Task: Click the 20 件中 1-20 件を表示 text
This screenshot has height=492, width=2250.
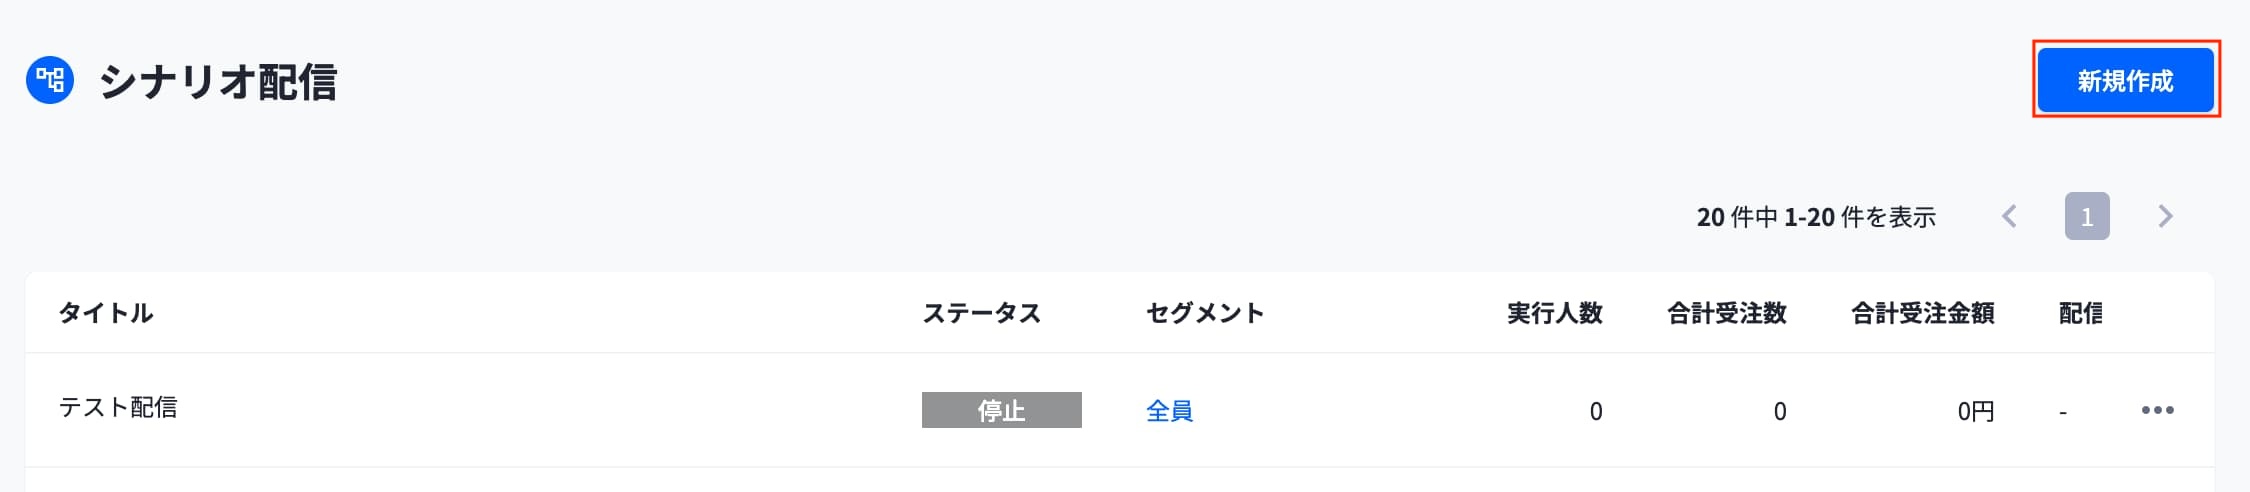Action: pyautogui.click(x=1816, y=217)
